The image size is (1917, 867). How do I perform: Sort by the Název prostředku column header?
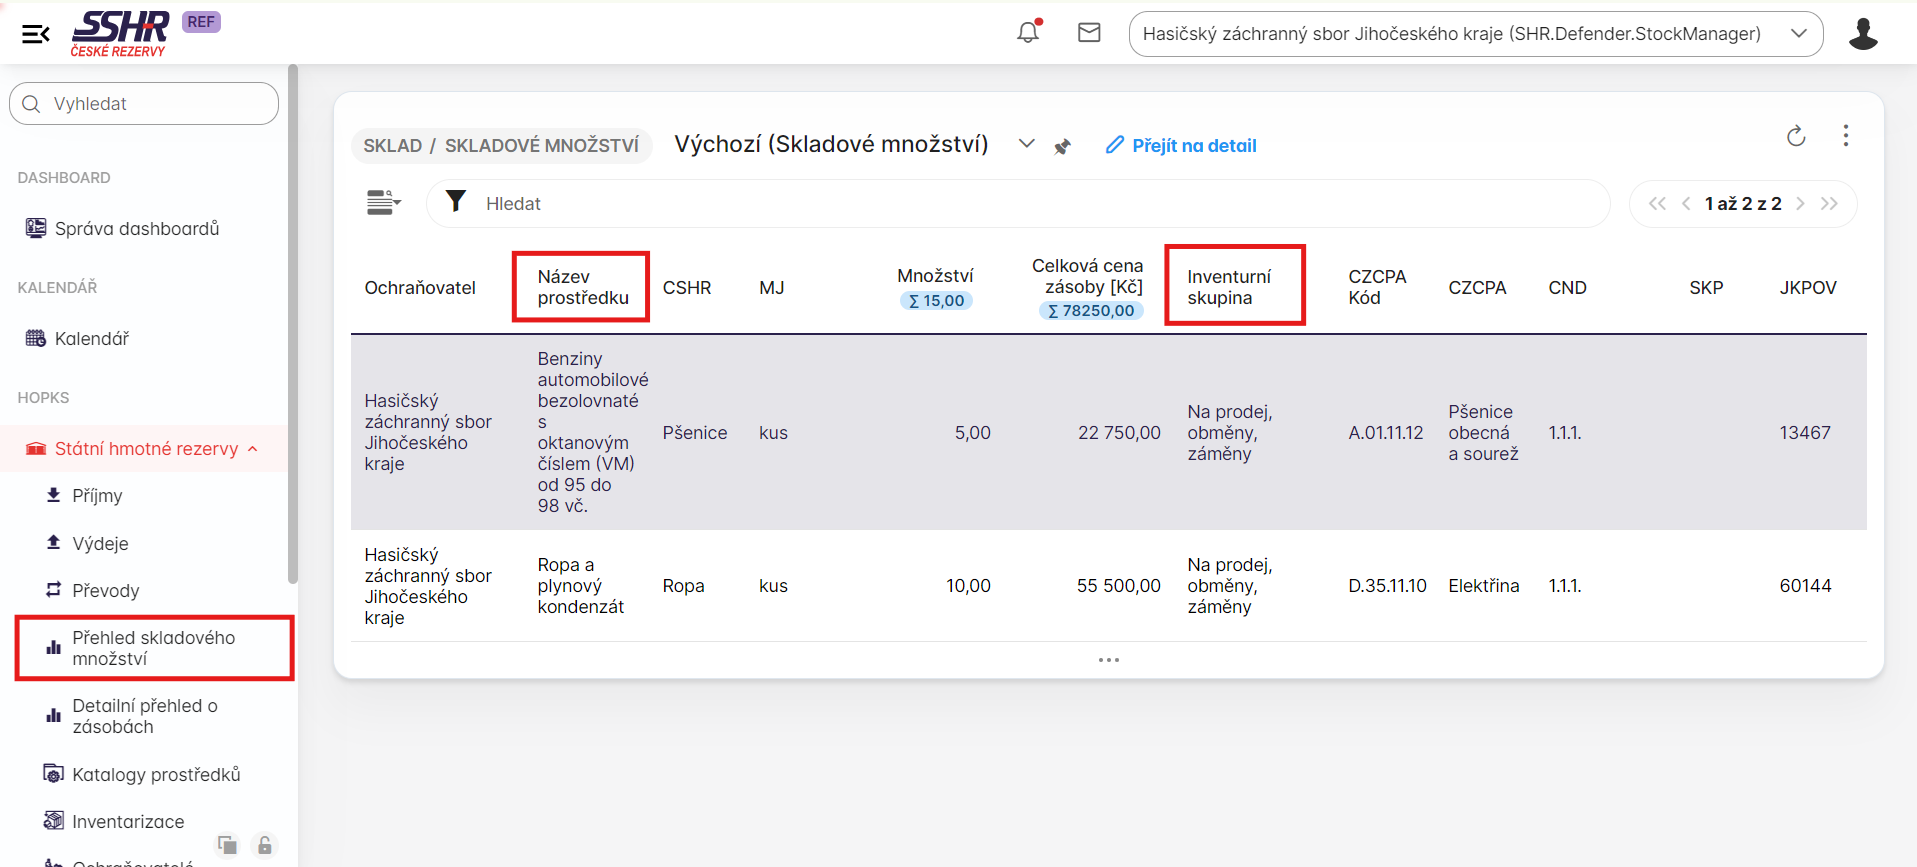[x=582, y=287]
